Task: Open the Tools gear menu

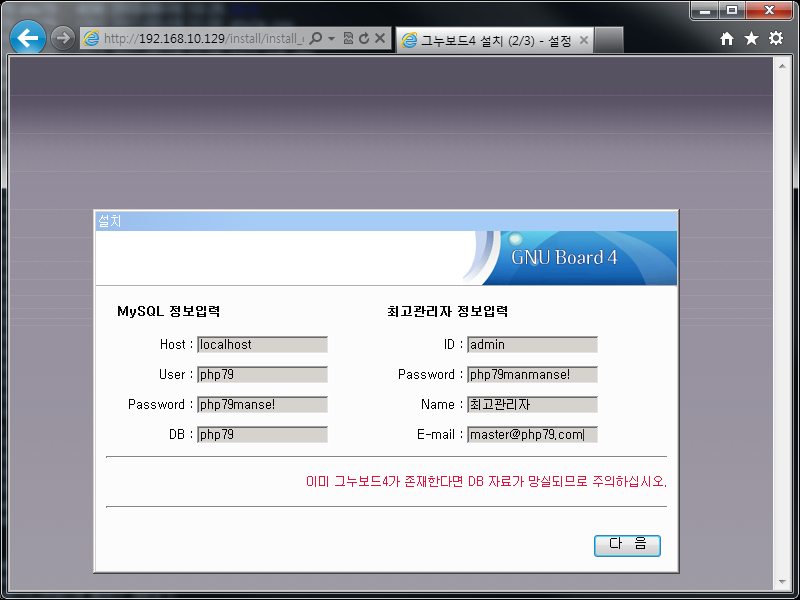Action: pos(776,38)
